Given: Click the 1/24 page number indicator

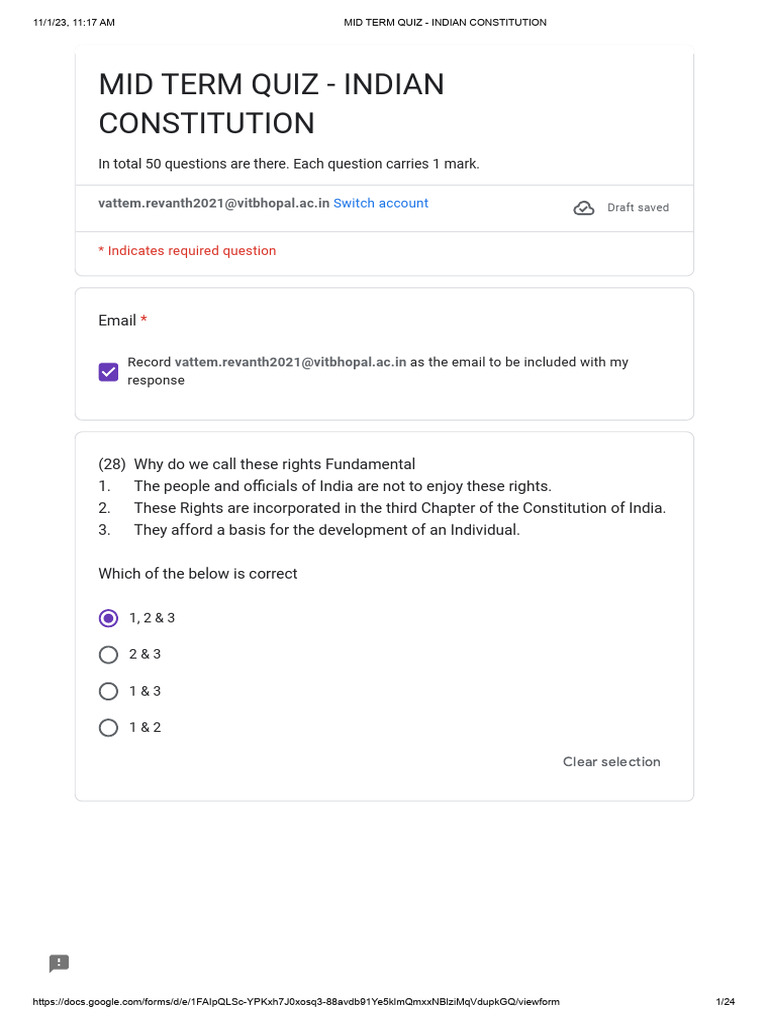Looking at the screenshot, I should (725, 1002).
